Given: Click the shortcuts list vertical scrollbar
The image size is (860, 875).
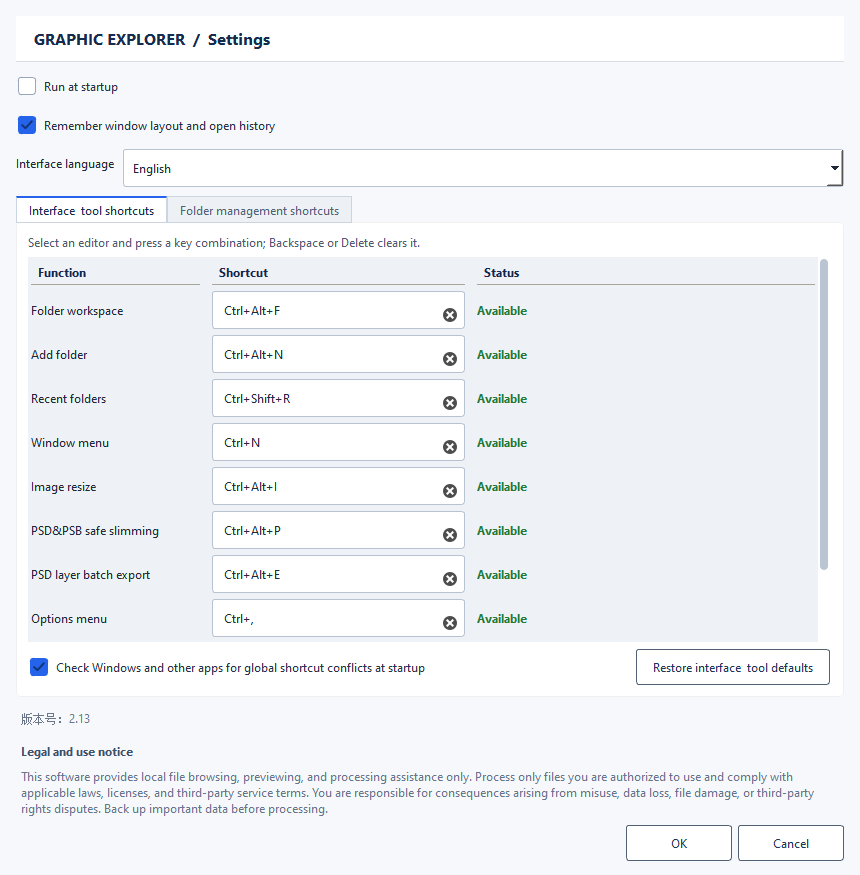Looking at the screenshot, I should pos(824,415).
